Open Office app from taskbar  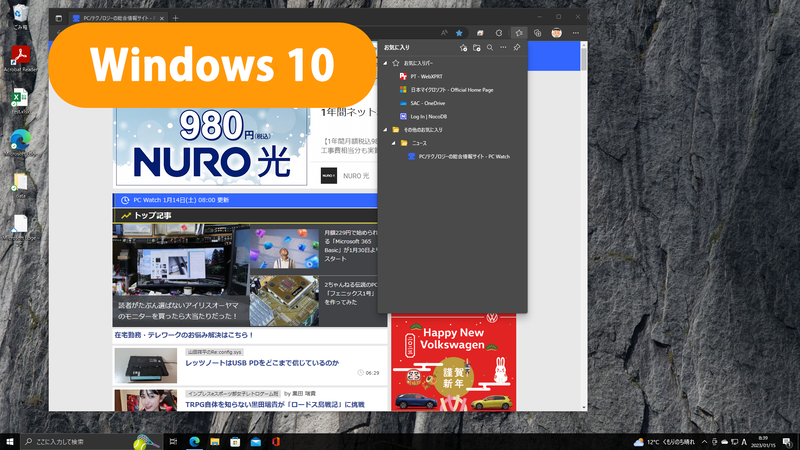pos(276,442)
